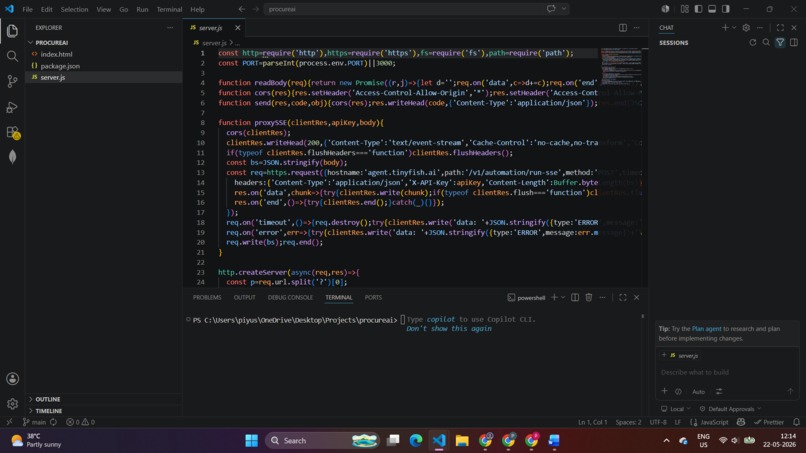Maximize the terminal panel size
Viewport: 806px width, 453px height.
click(622, 297)
